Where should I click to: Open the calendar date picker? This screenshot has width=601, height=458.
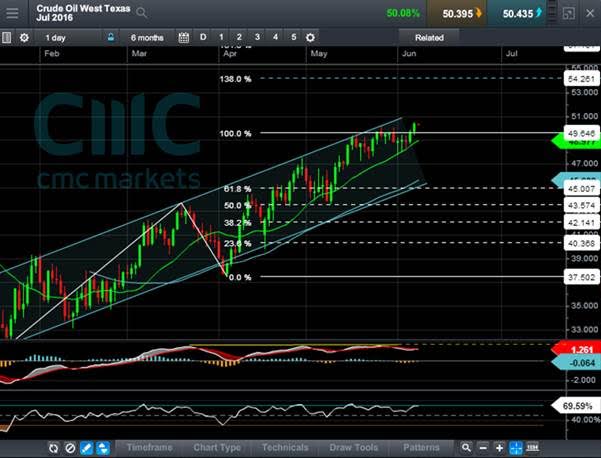point(184,38)
